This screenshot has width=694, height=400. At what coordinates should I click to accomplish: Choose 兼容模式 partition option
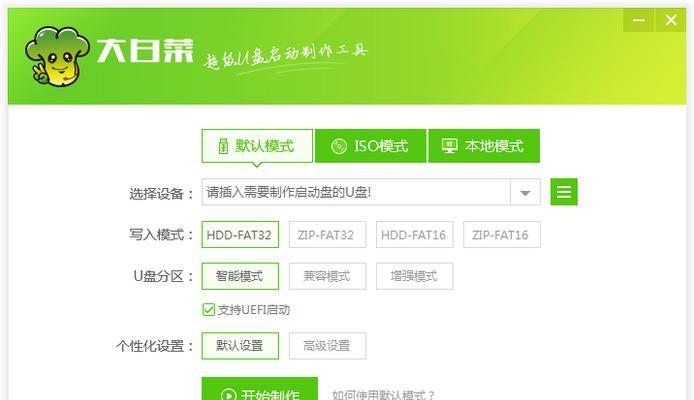click(327, 276)
